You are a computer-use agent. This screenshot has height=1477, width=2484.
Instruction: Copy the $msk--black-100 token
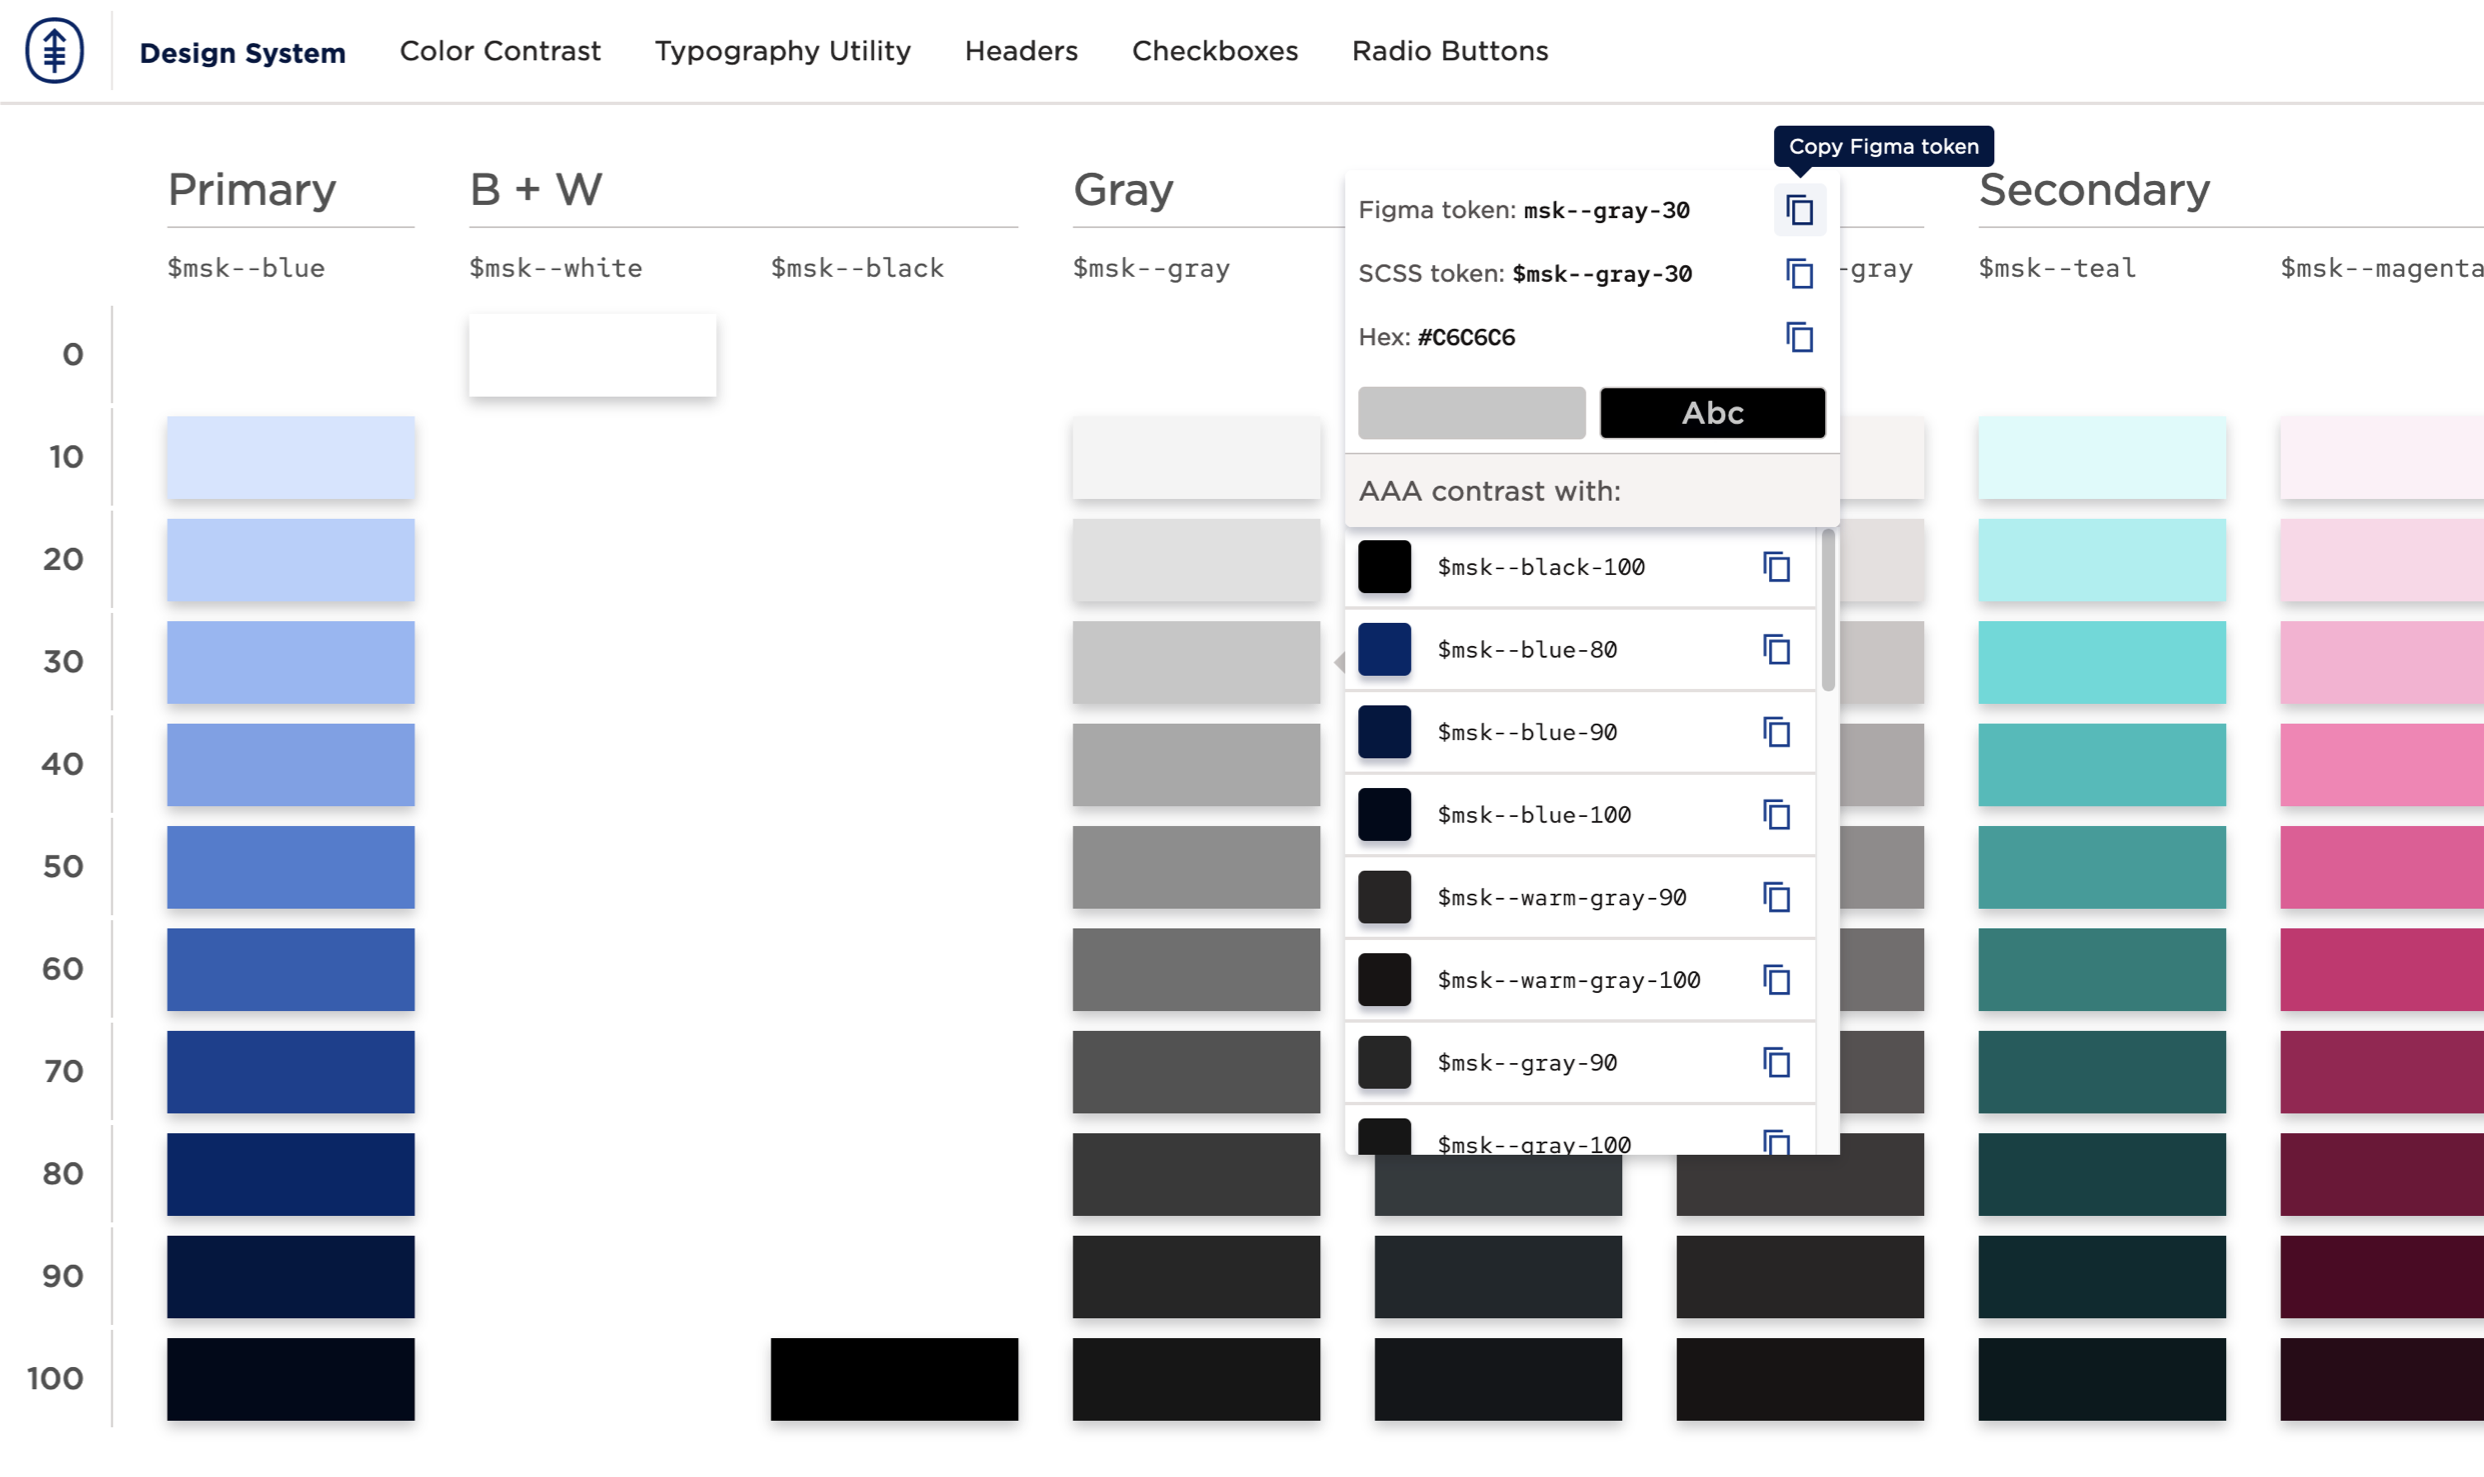pyautogui.click(x=1776, y=567)
